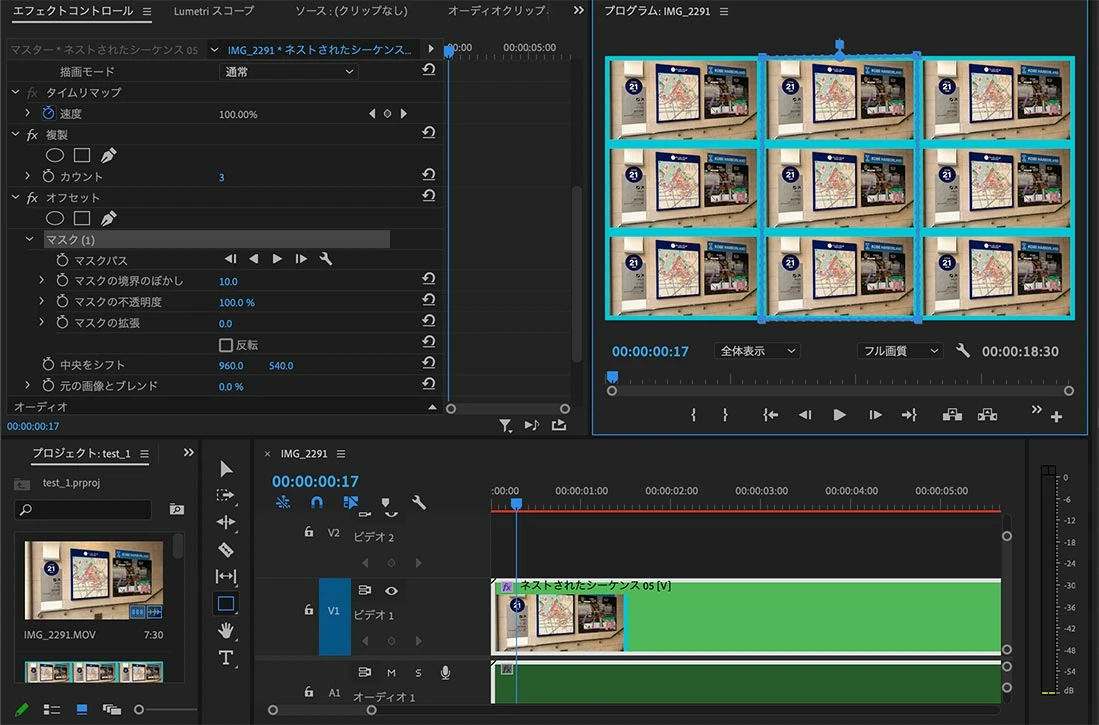
Task: Track mask forward one frame
Action: coord(301,259)
